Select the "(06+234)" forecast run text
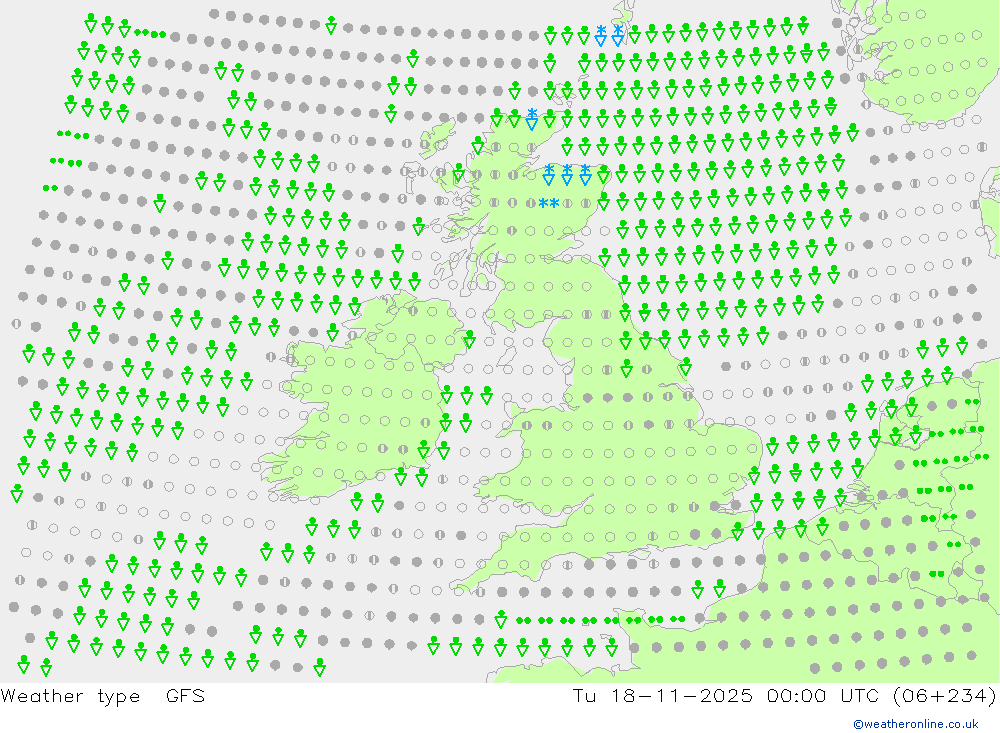The height and width of the screenshot is (733, 1000). pos(945,695)
